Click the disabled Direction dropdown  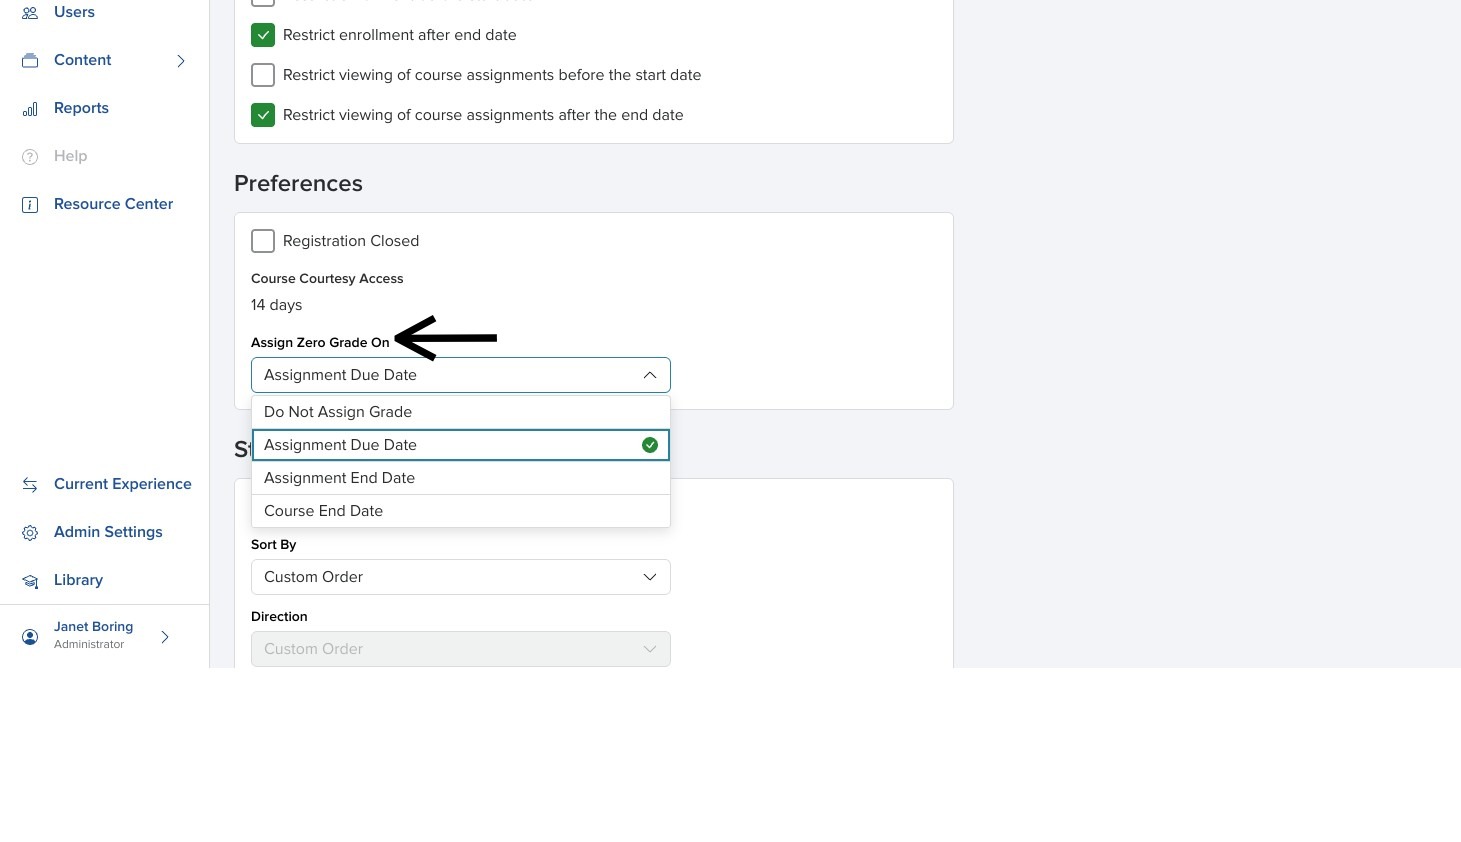click(461, 649)
